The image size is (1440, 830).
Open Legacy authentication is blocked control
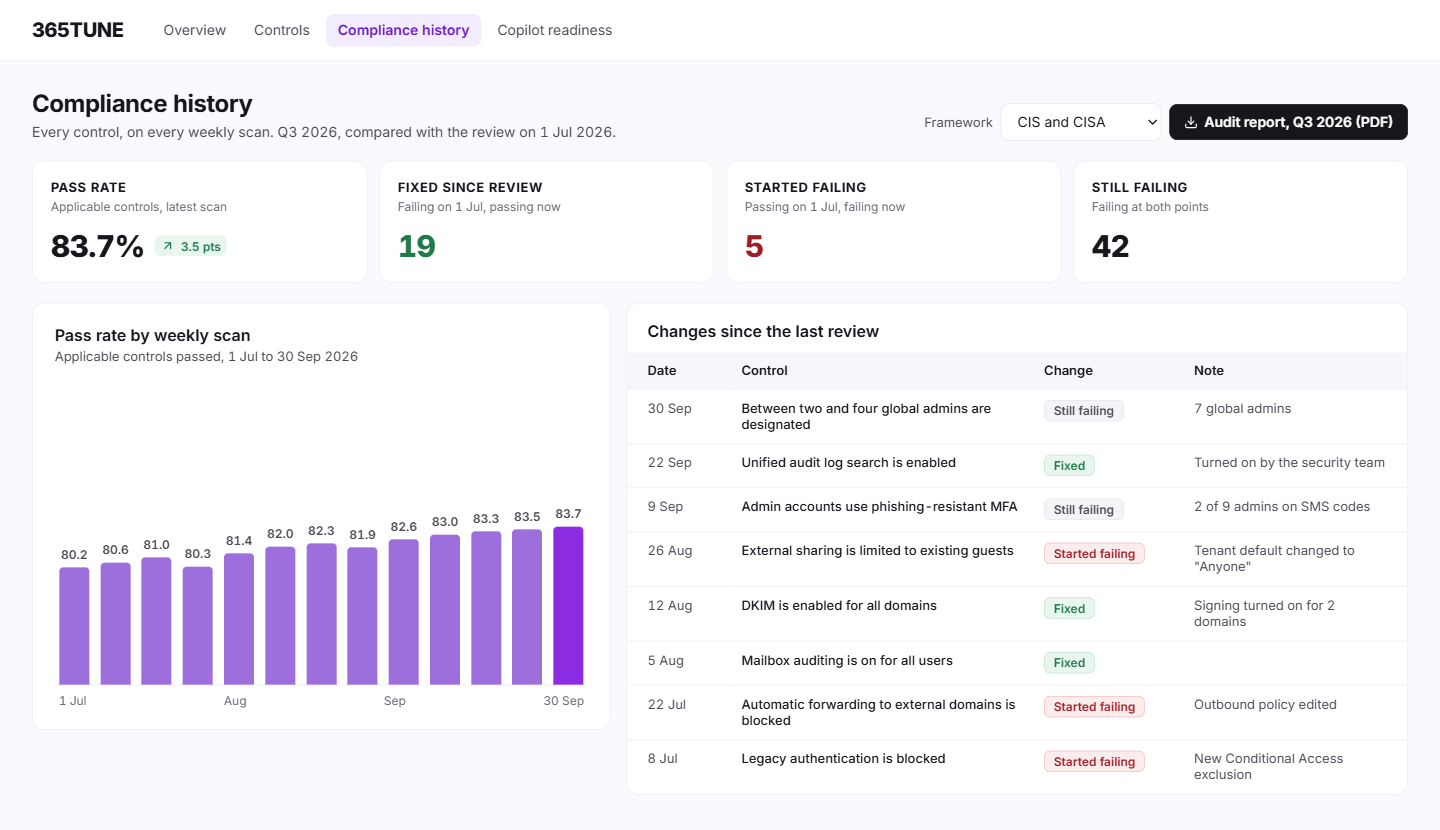click(x=844, y=758)
